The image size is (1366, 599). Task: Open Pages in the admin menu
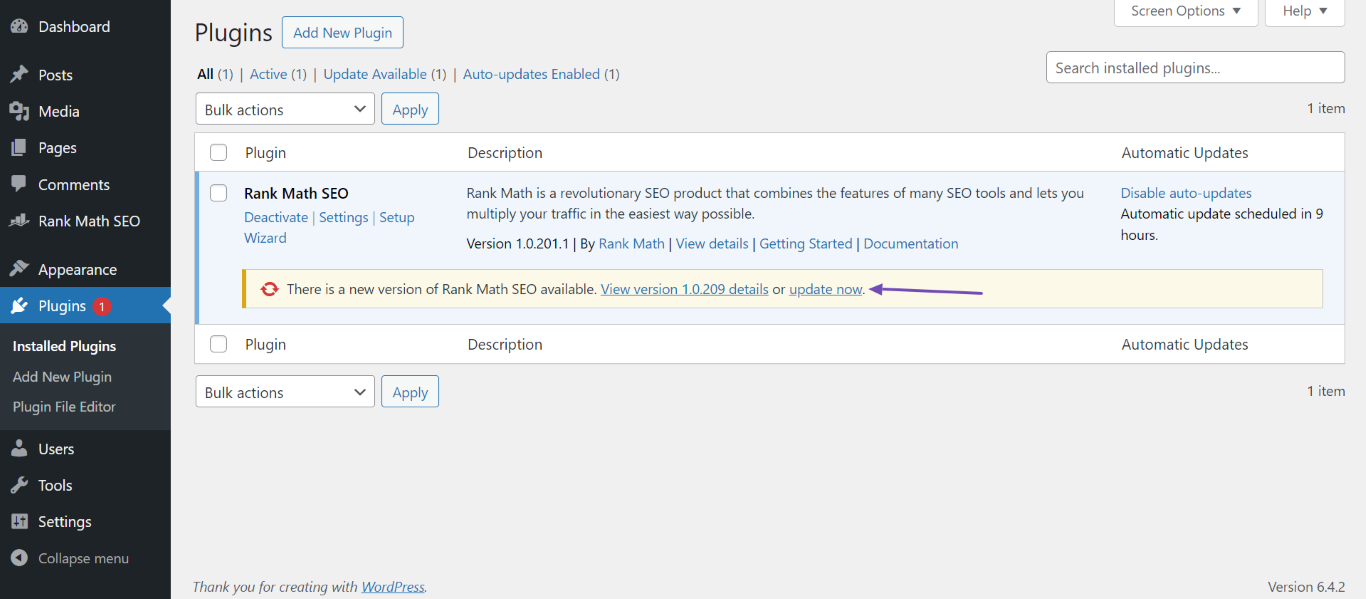click(x=57, y=148)
